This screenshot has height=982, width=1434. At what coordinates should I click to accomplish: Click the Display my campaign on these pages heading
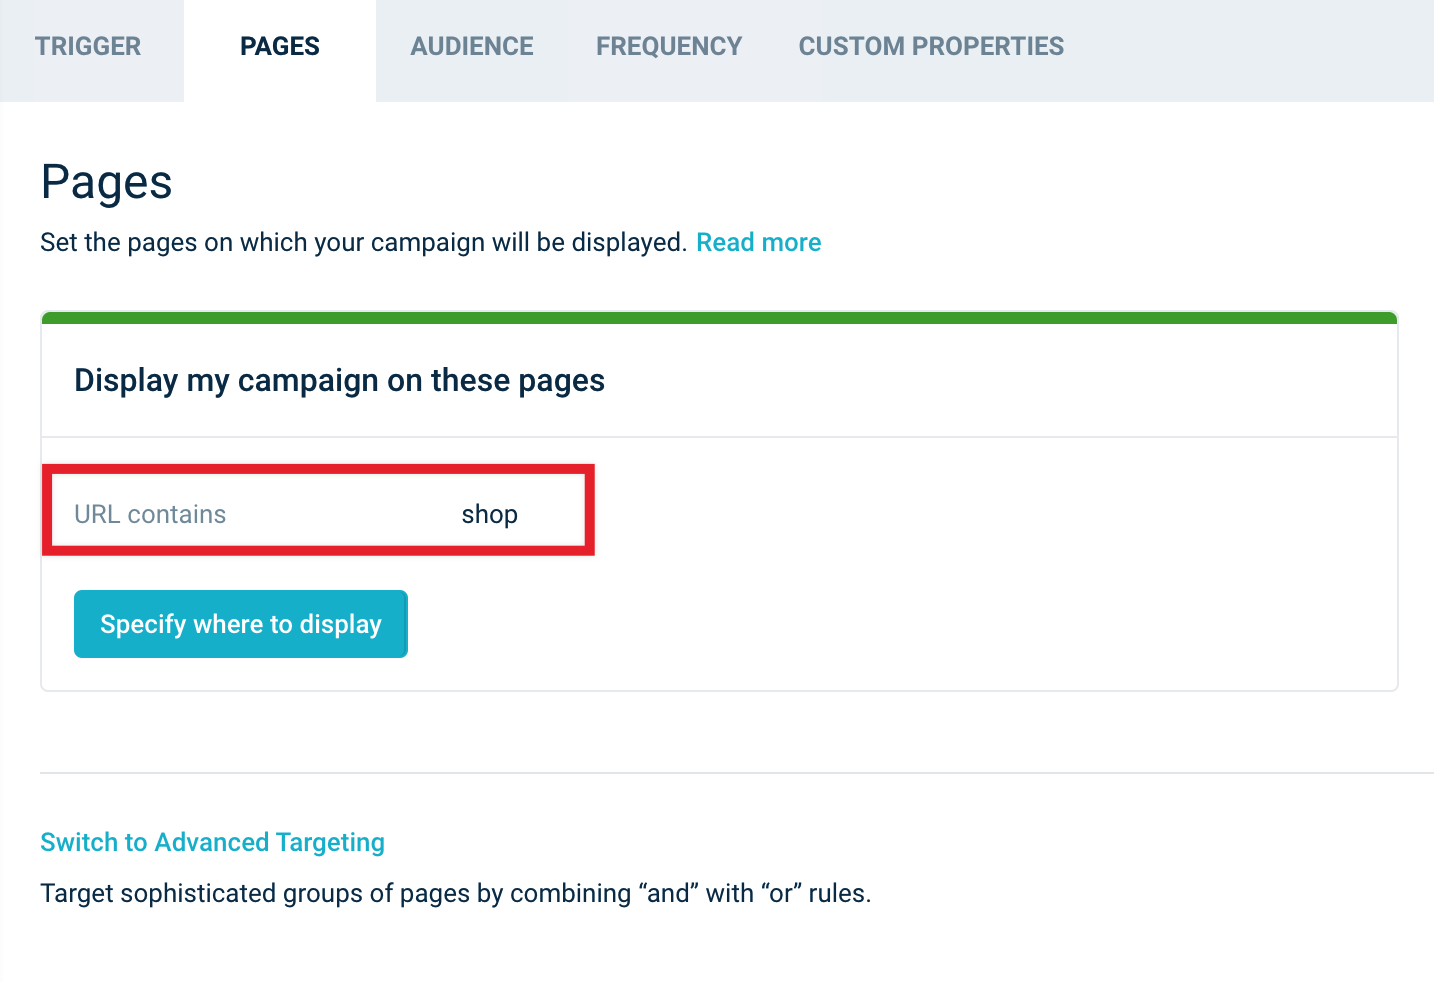340,381
